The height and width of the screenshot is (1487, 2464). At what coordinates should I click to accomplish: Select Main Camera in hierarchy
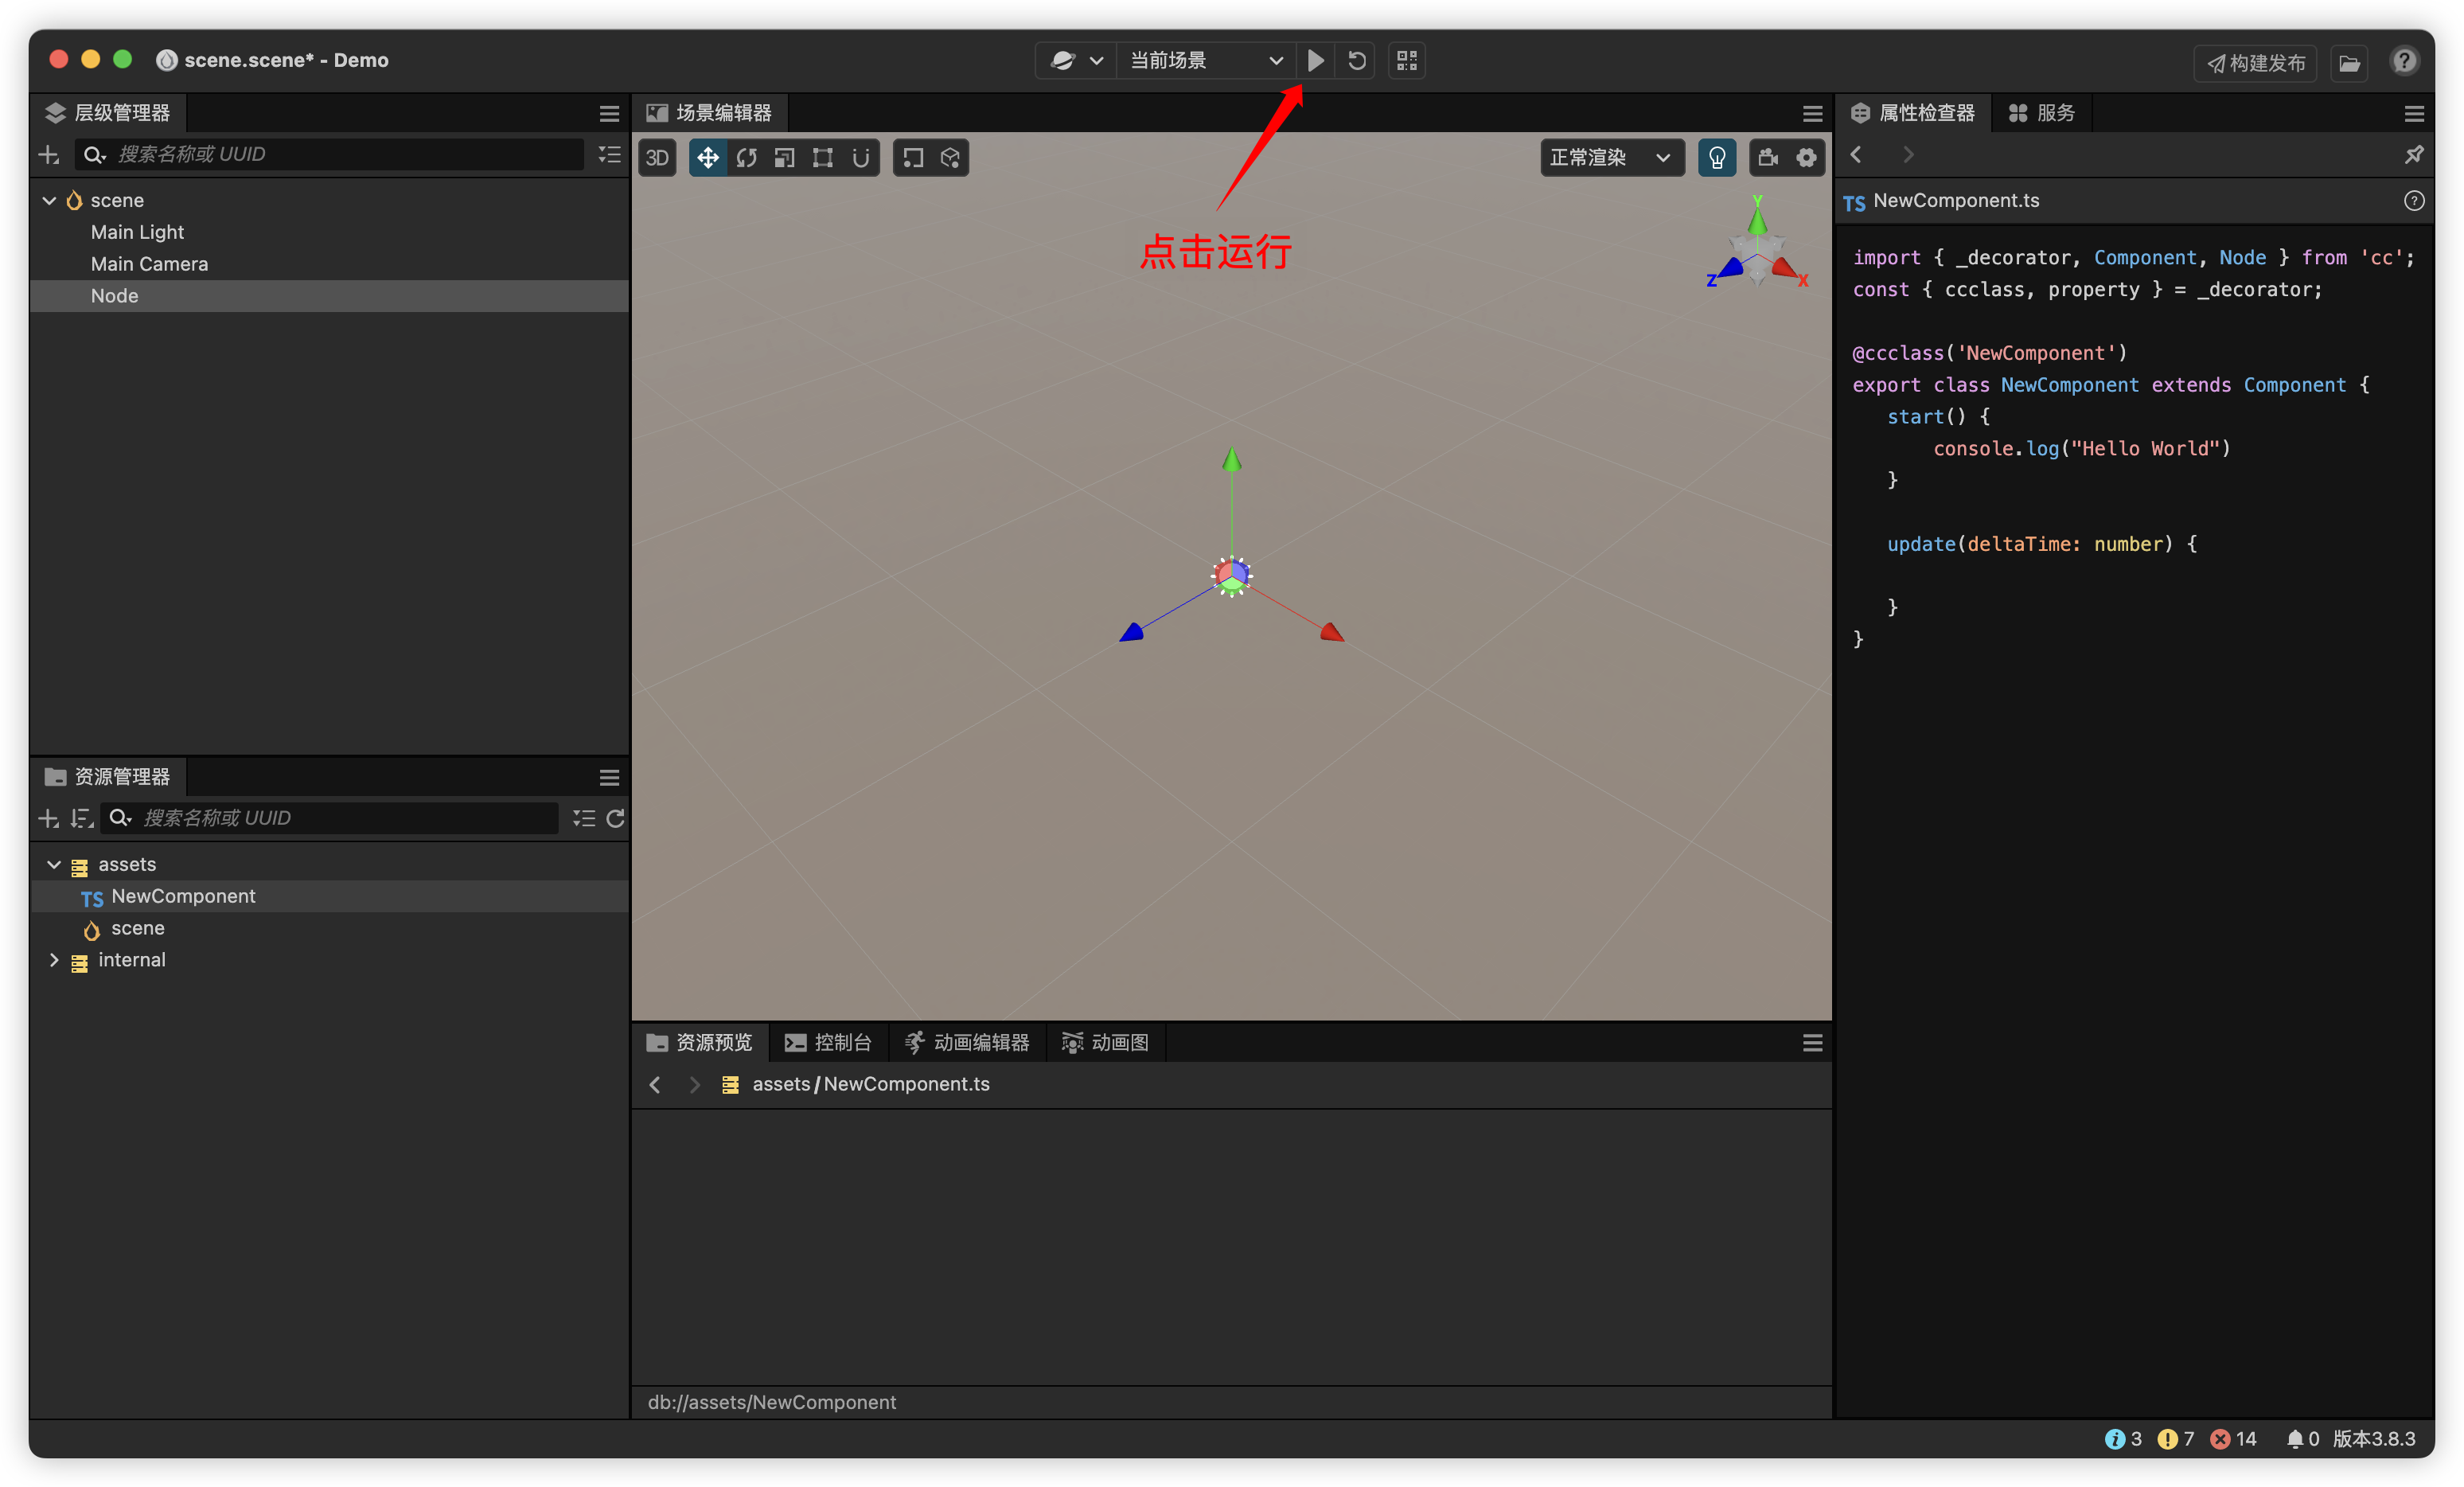(149, 264)
